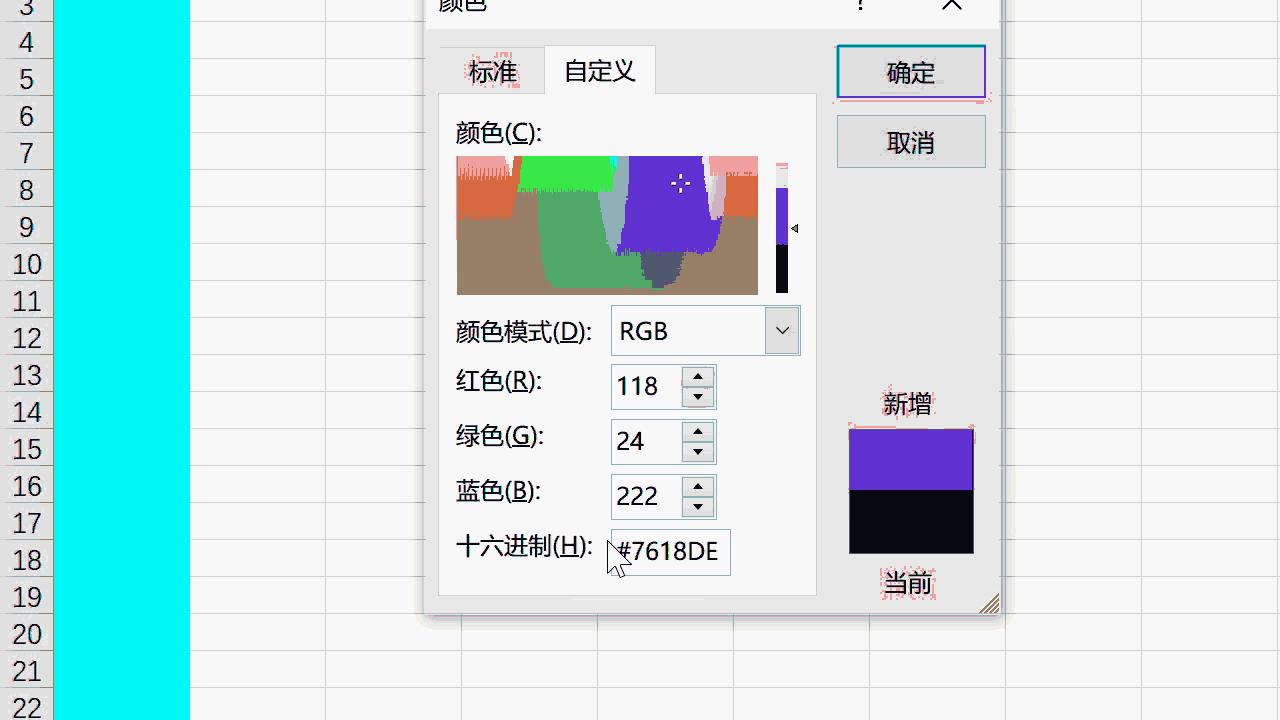Edit the 绿色 green value input field
The width and height of the screenshot is (1280, 720).
(645, 442)
